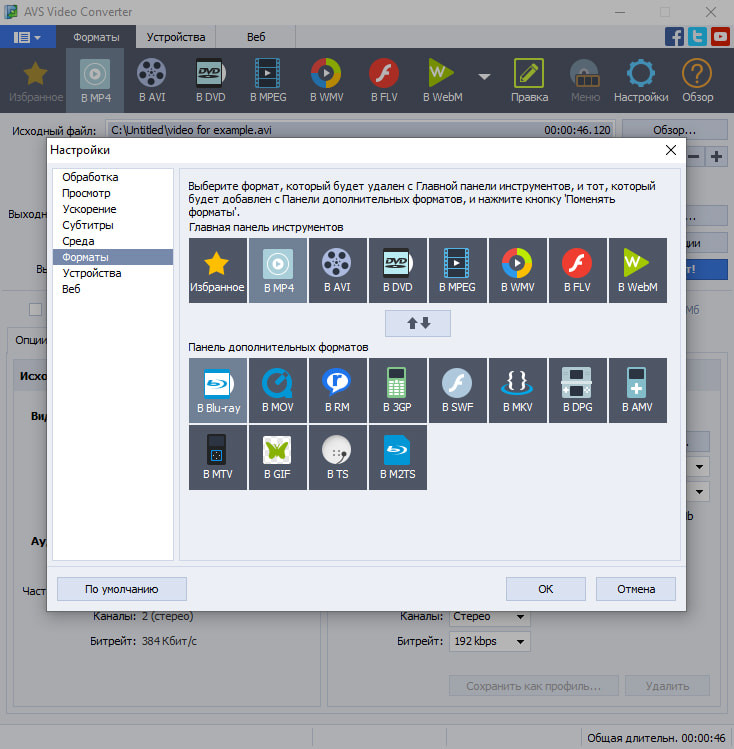Open the Каналы Стерео dropdown
This screenshot has width=734, height=749.
coord(489,616)
